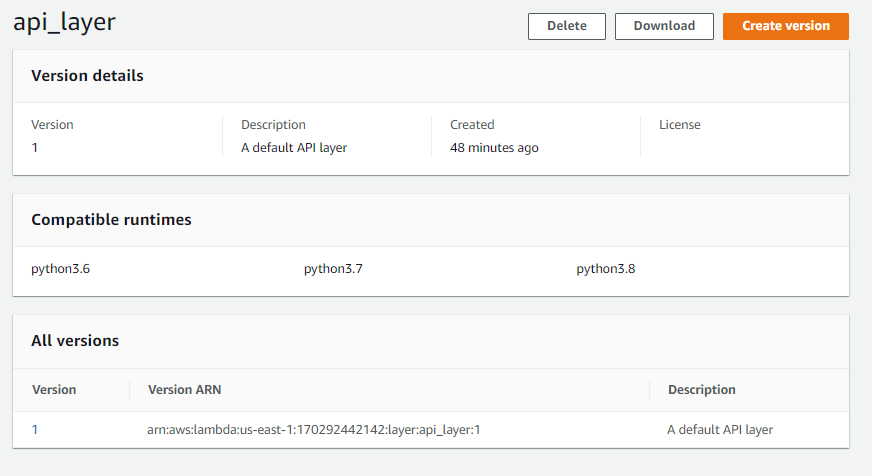Click the Version ARN column header

[185, 390]
